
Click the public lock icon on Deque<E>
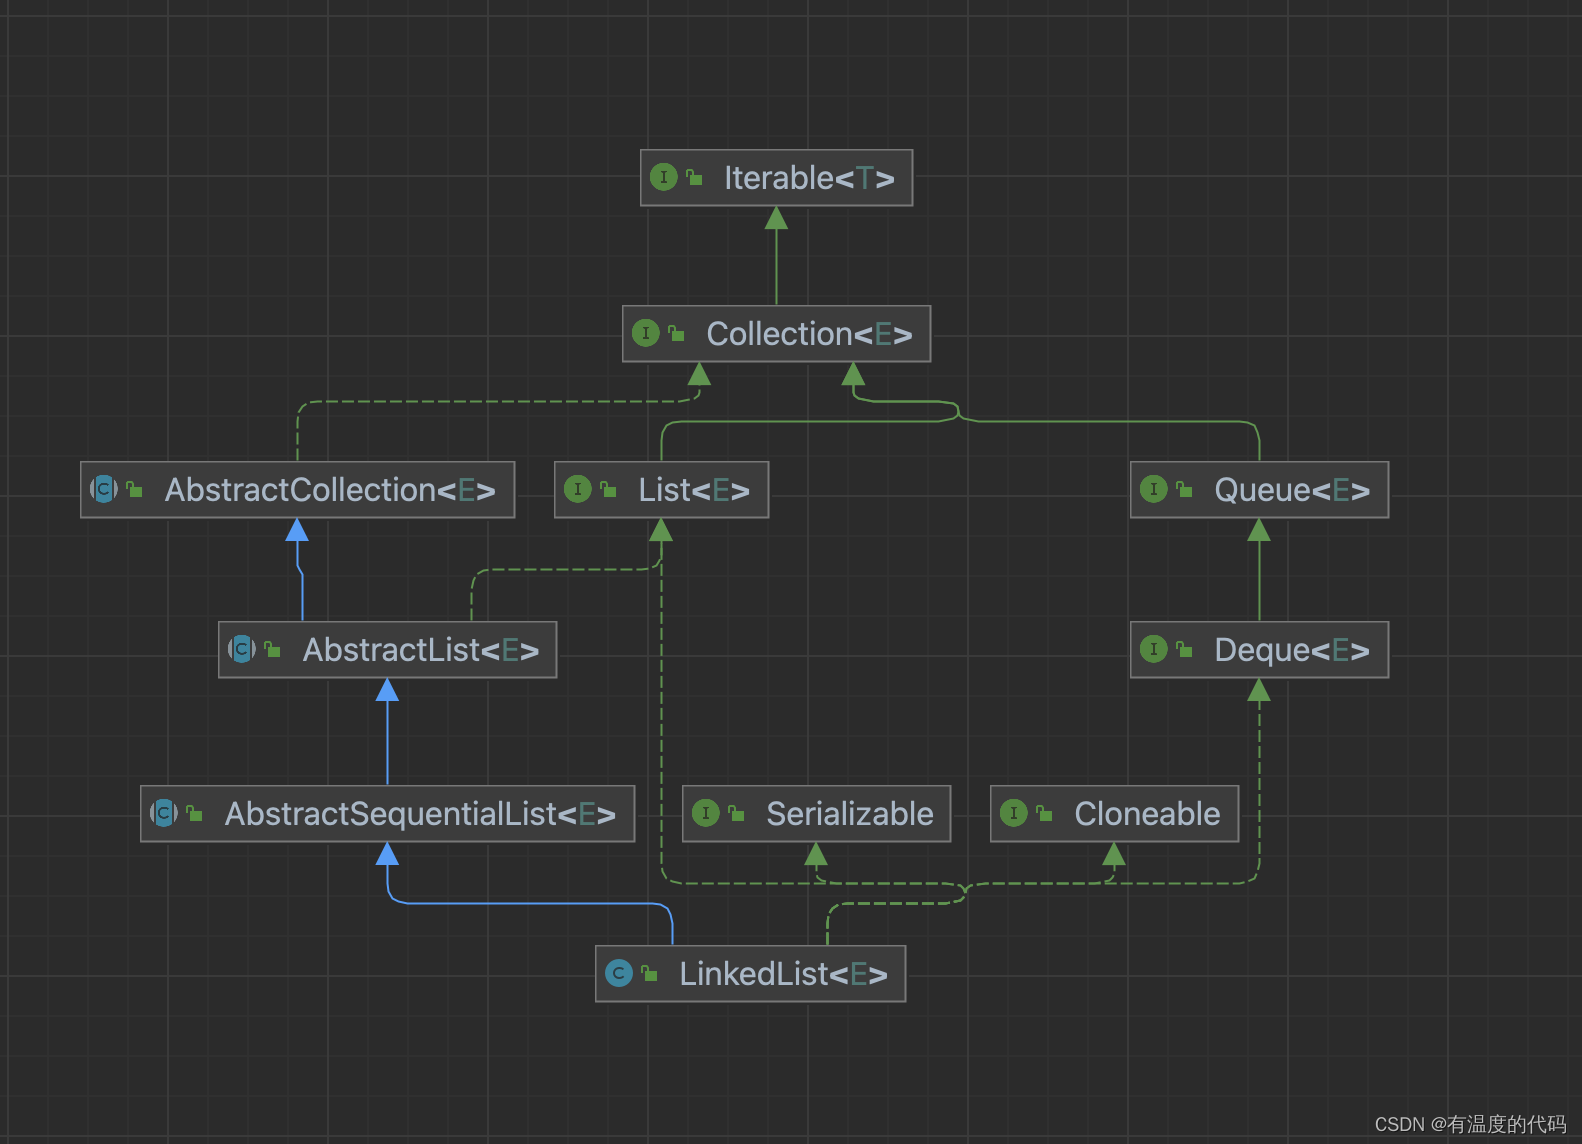1184,649
